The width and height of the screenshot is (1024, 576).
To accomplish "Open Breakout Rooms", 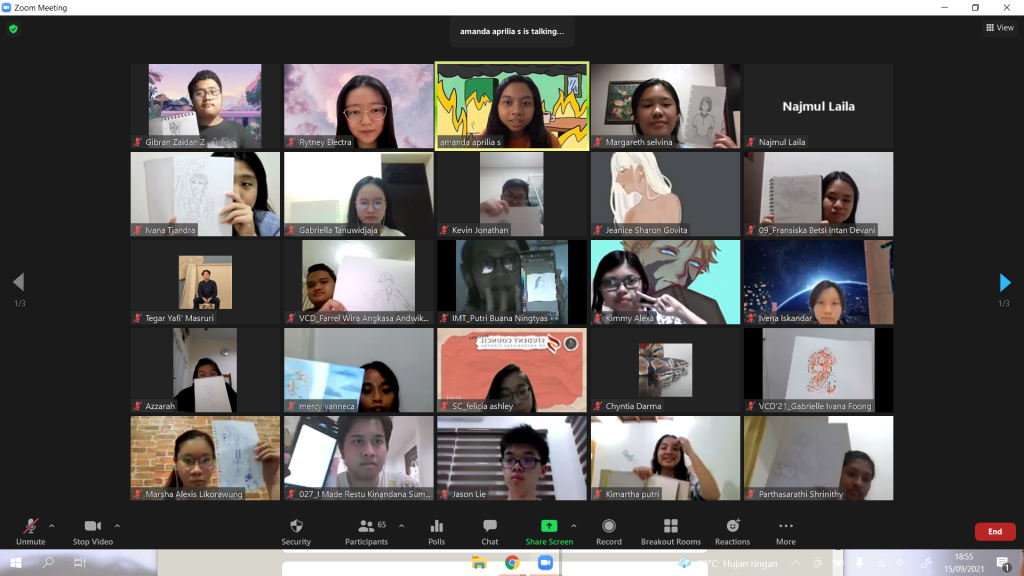I will [x=670, y=526].
